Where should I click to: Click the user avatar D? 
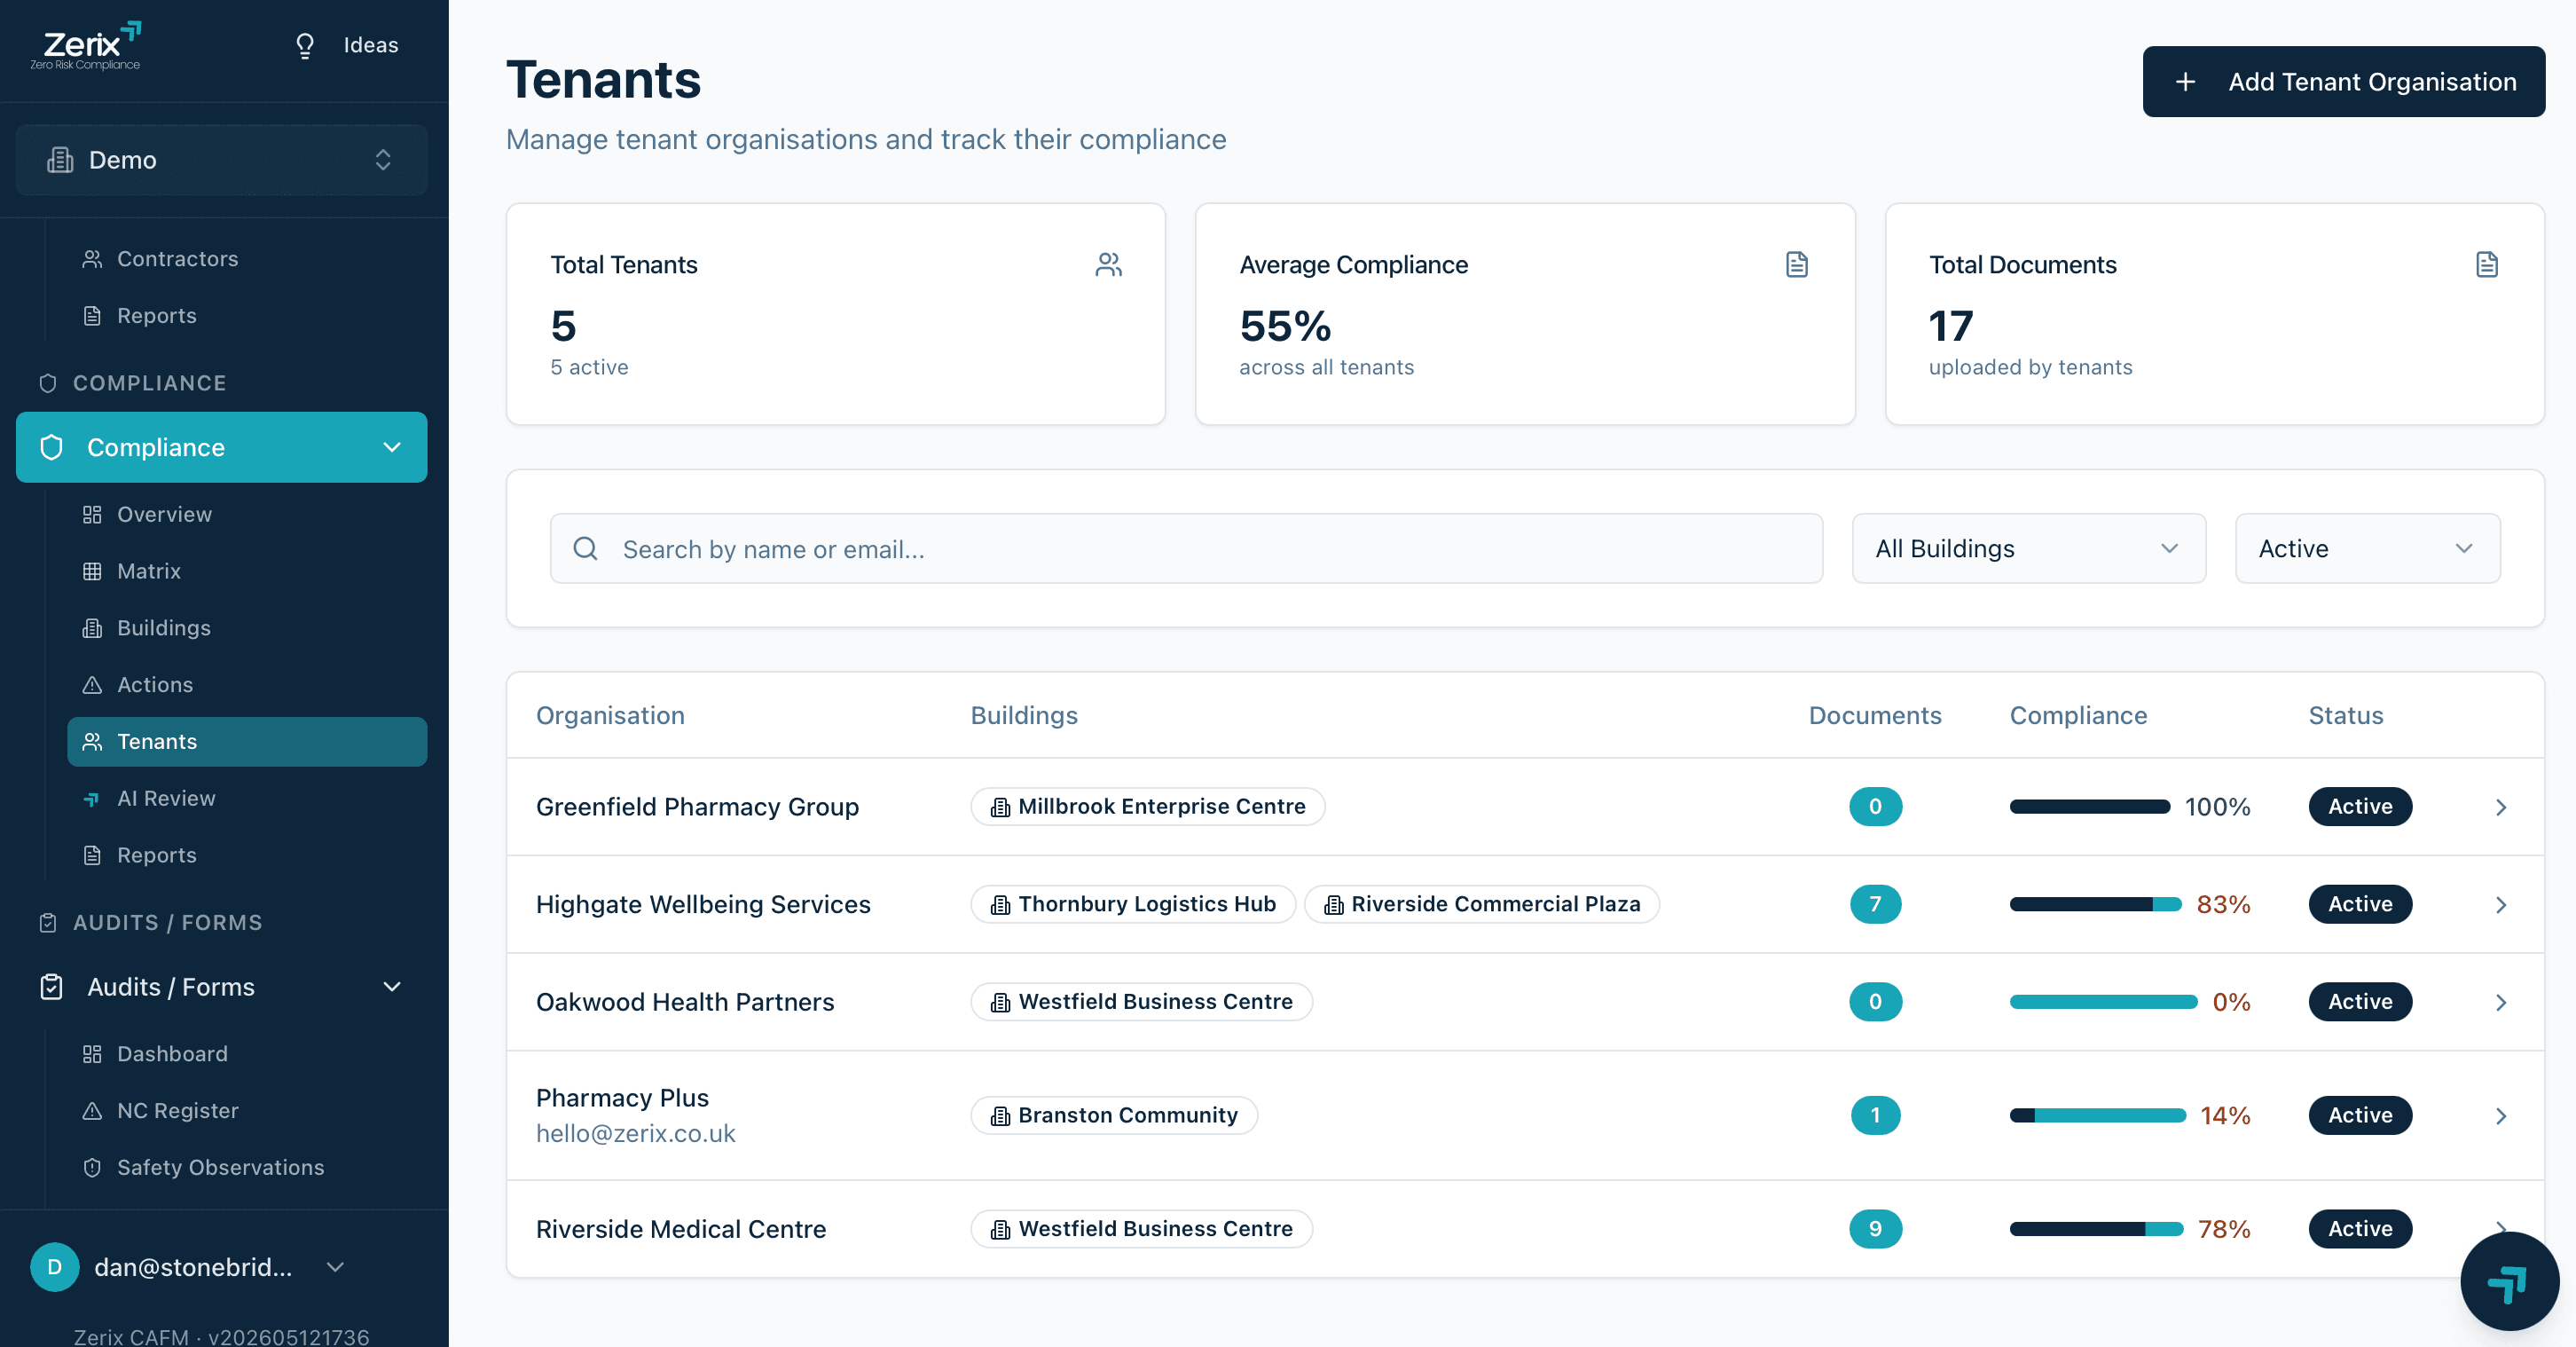55,1267
